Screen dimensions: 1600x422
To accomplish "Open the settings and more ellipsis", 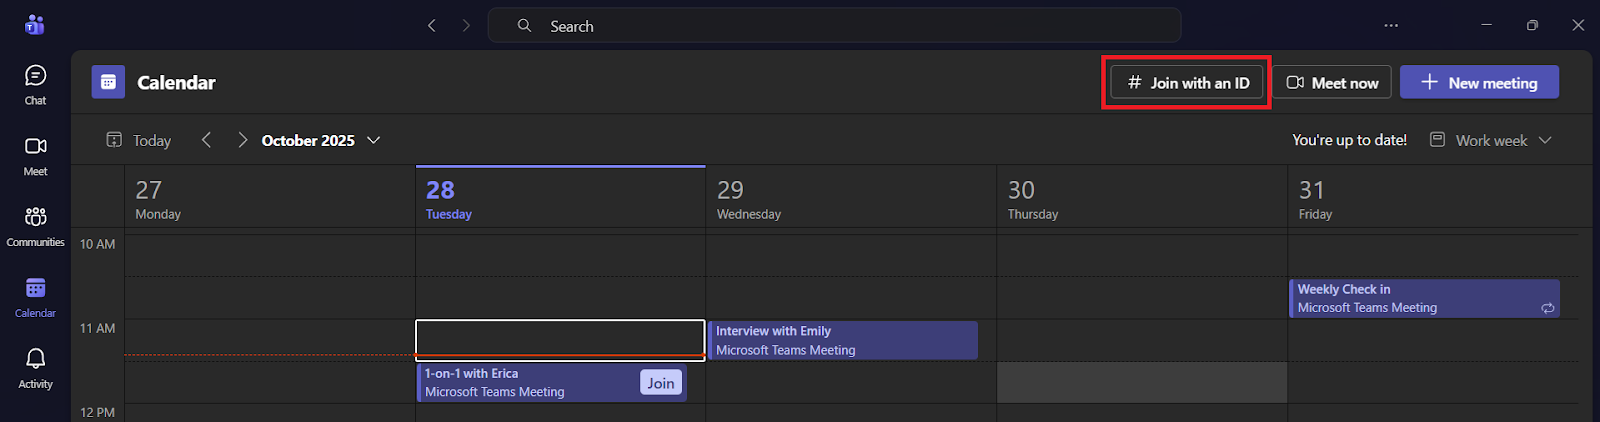I will 1391,26.
